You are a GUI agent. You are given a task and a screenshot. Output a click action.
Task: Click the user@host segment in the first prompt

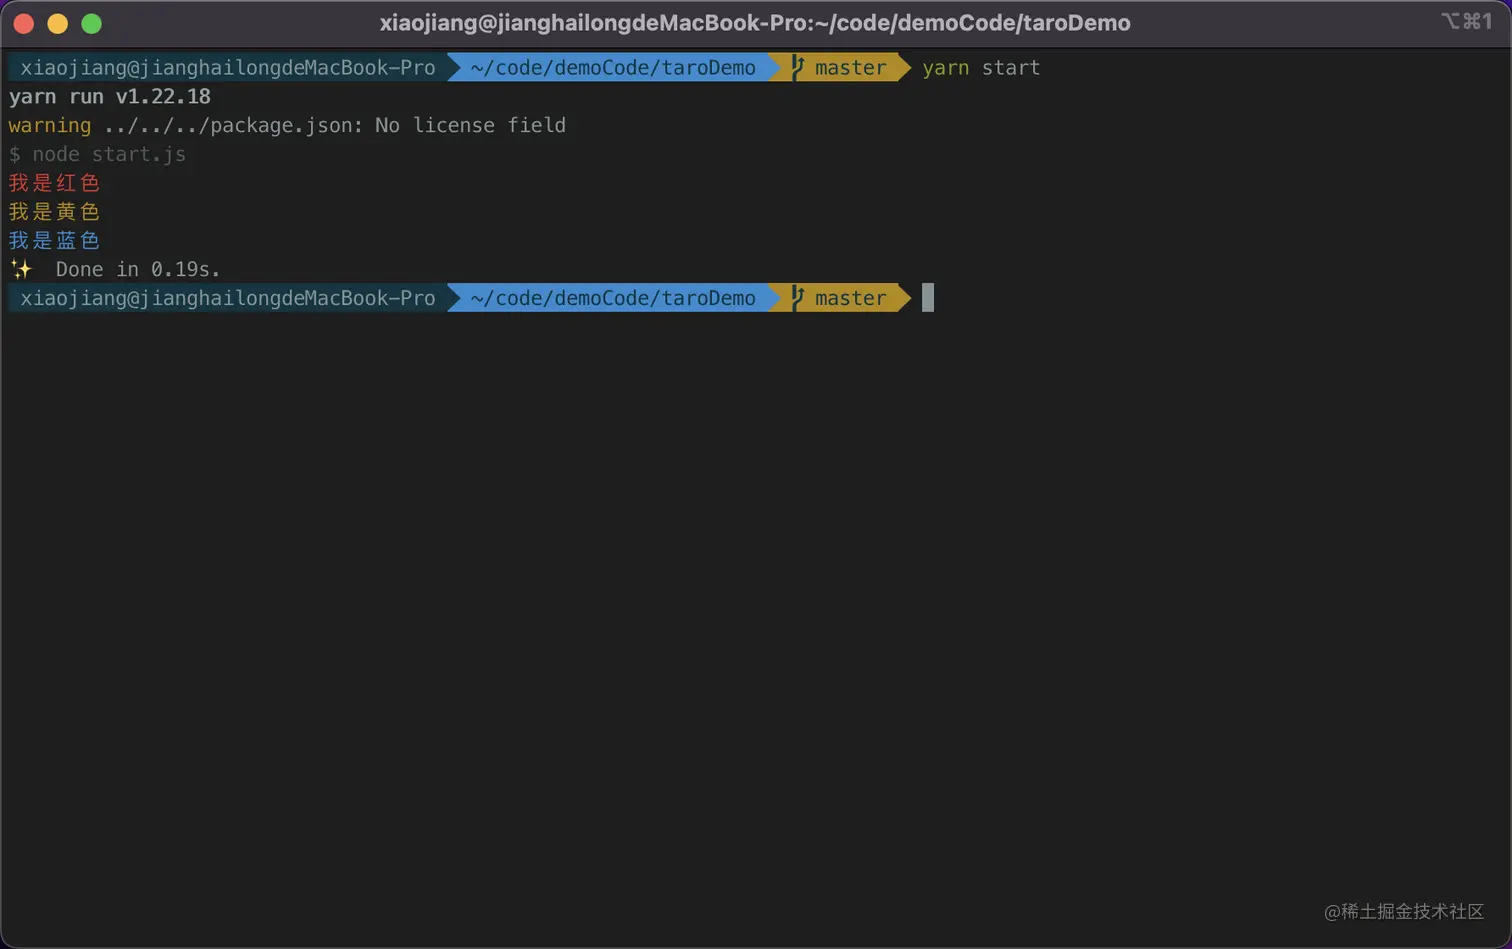[228, 67]
